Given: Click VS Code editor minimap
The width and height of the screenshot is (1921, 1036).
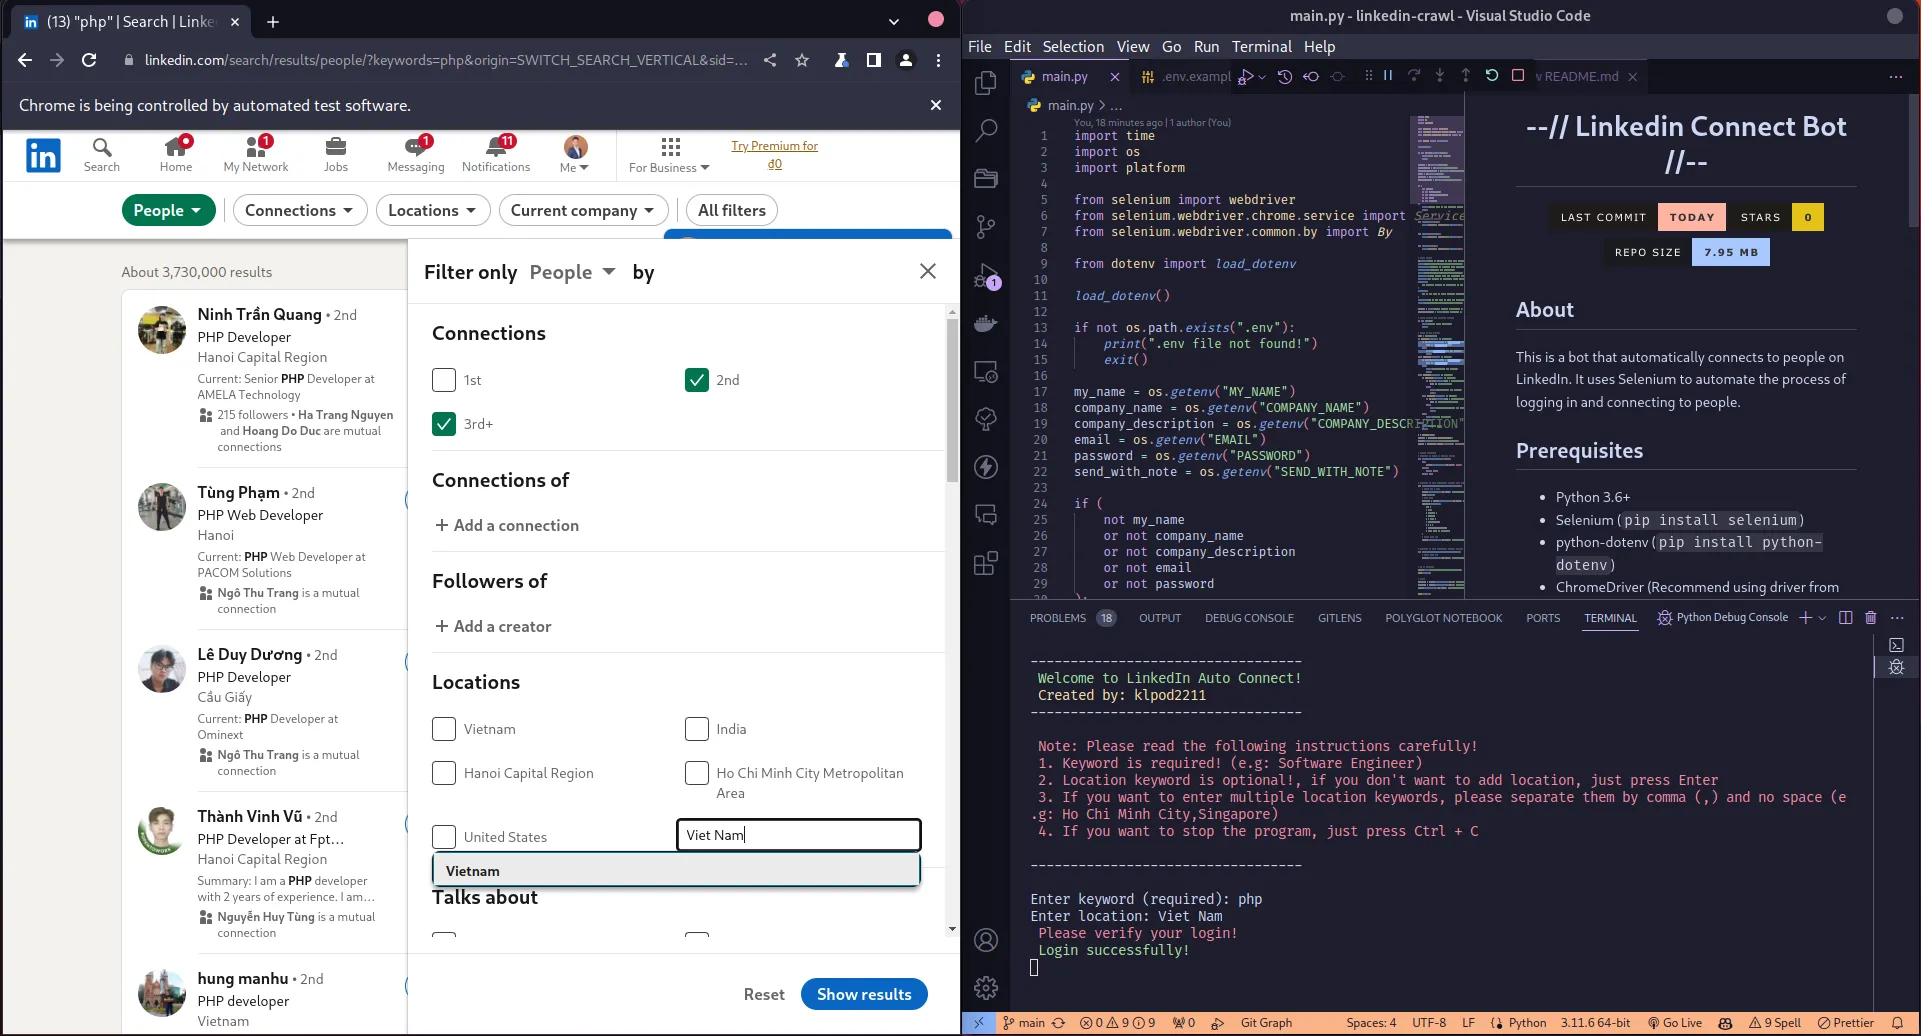Looking at the screenshot, I should pos(1438,355).
